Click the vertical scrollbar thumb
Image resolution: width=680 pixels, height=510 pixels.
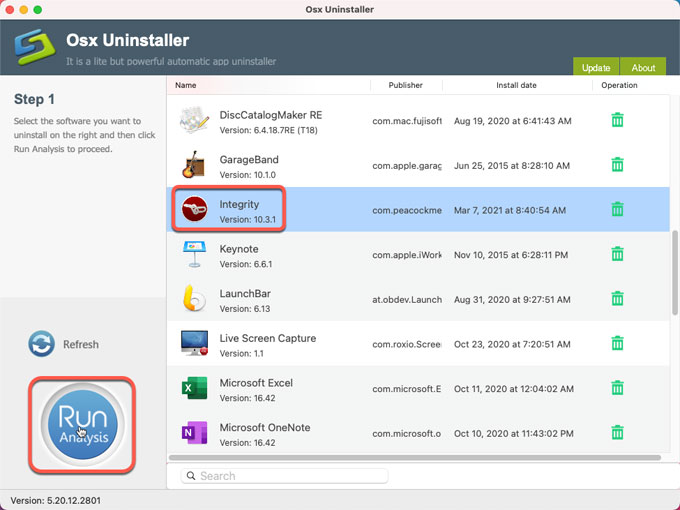click(x=675, y=273)
